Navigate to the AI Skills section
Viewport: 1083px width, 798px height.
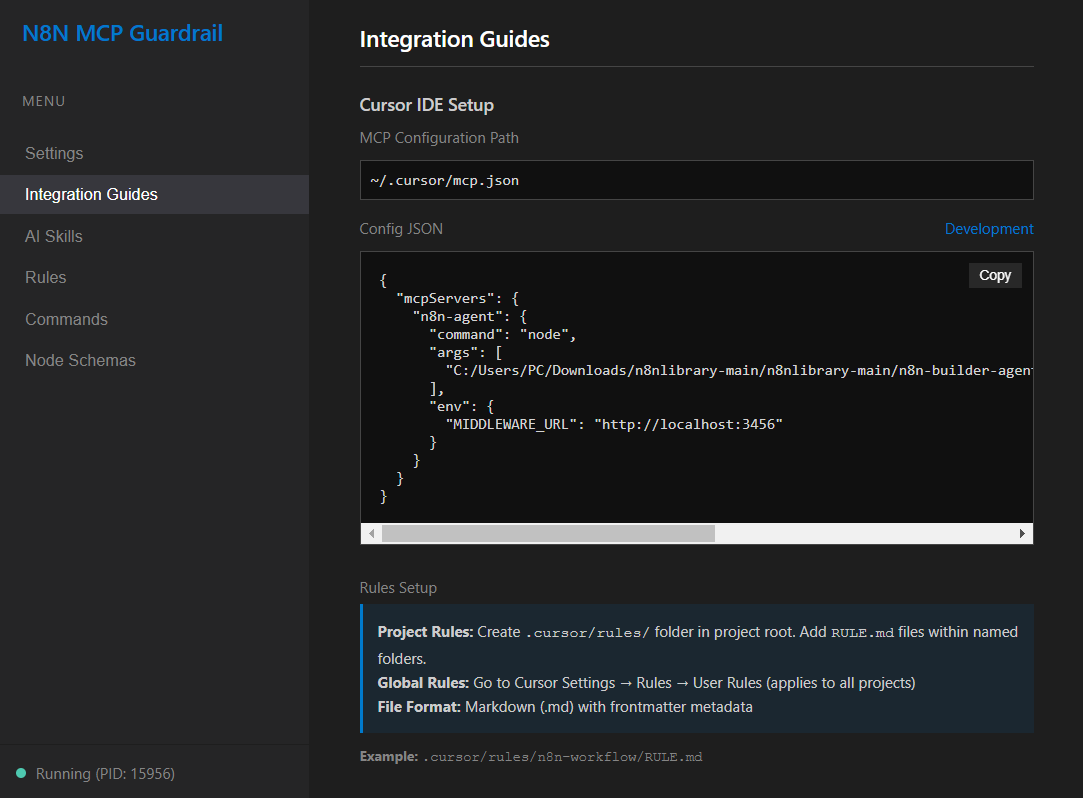point(53,236)
